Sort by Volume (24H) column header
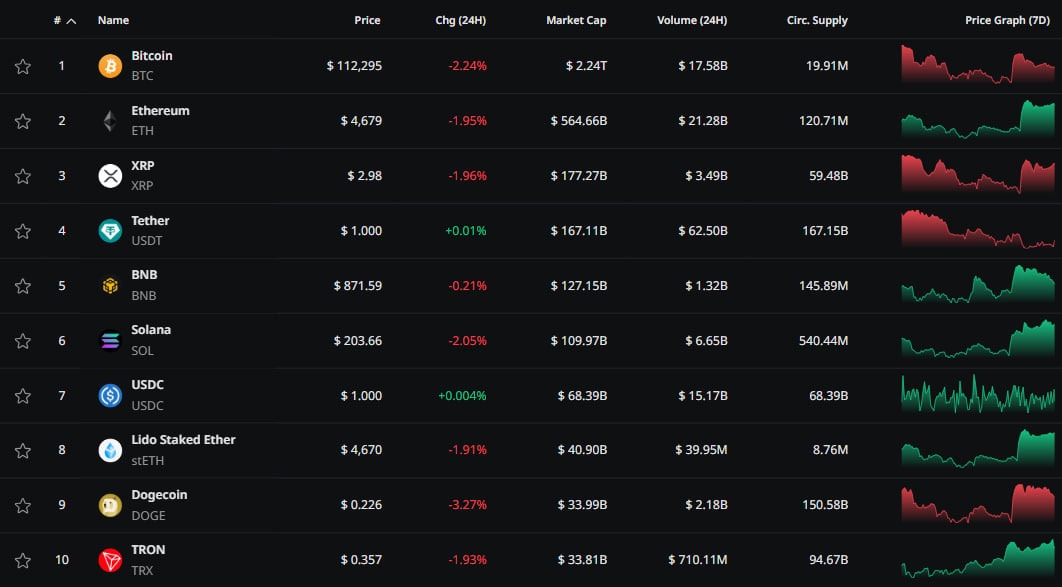This screenshot has width=1062, height=587. [692, 20]
